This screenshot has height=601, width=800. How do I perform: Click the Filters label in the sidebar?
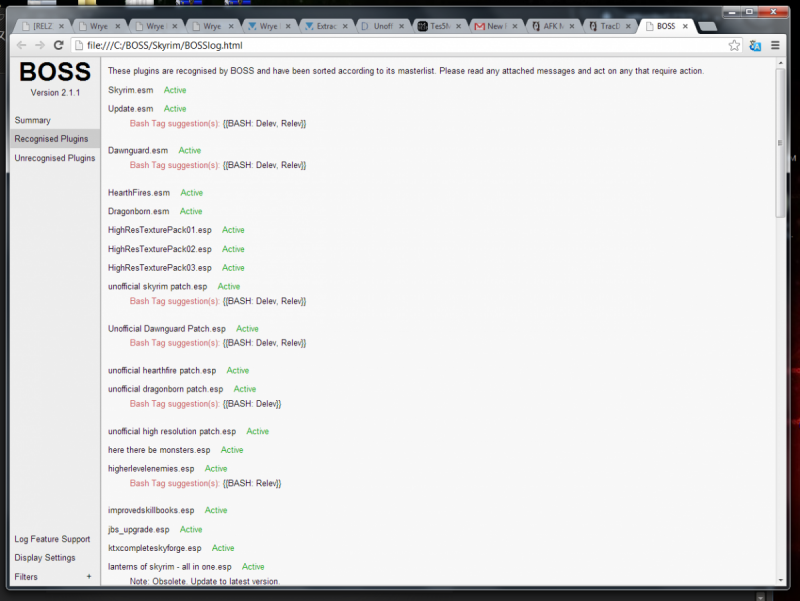click(x=26, y=577)
